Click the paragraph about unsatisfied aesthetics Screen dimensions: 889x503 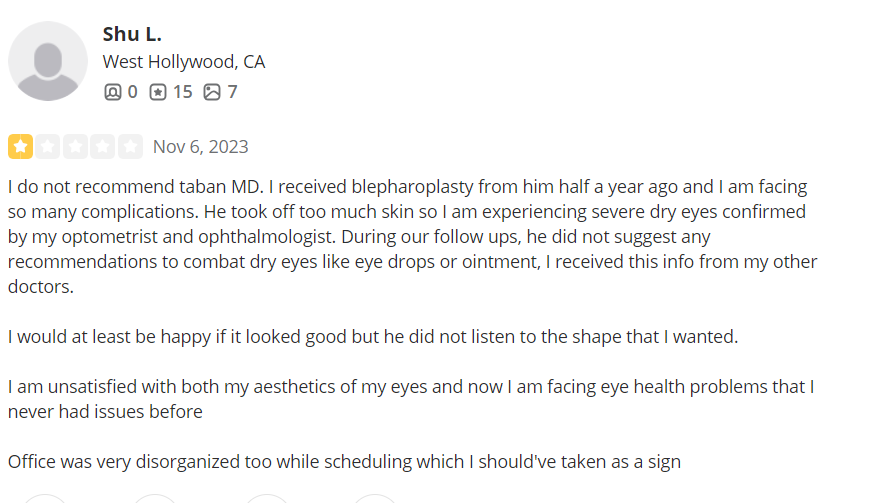click(x=411, y=399)
